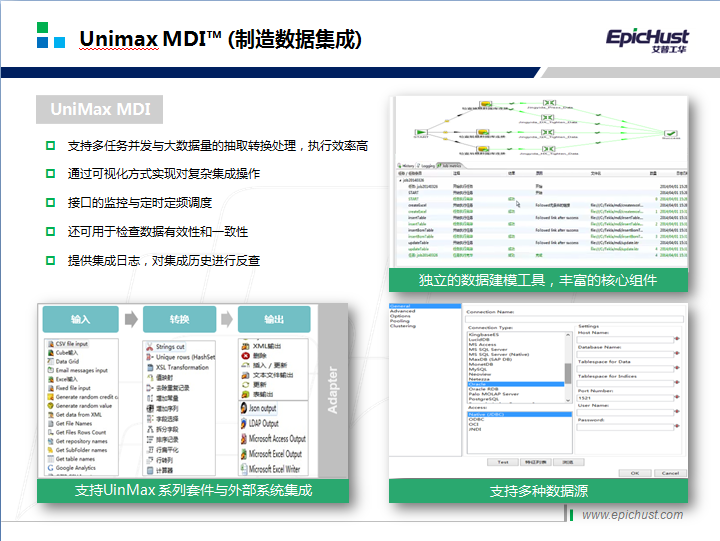Image resolution: width=720 pixels, height=541 pixels.
Task: Click the Microsoft Excel Output icon
Action: coord(244,454)
